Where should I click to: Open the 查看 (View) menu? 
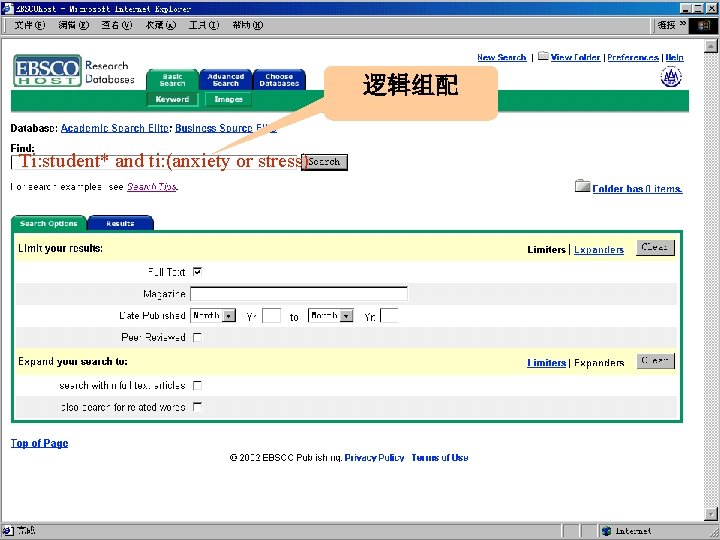[x=117, y=25]
